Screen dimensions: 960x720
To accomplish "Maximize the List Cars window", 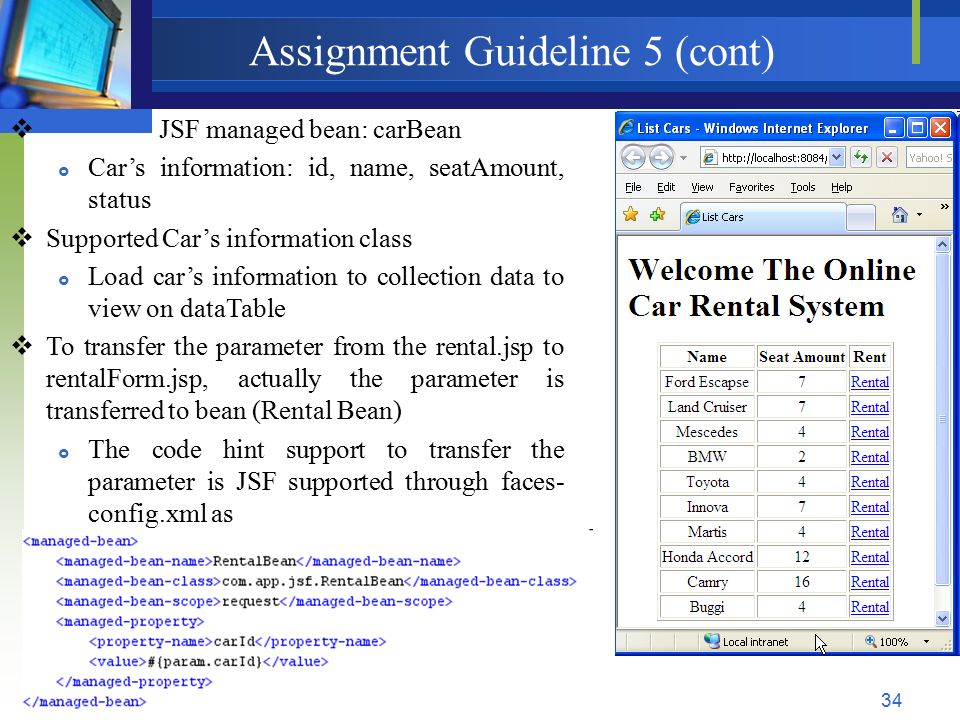I will [x=917, y=128].
